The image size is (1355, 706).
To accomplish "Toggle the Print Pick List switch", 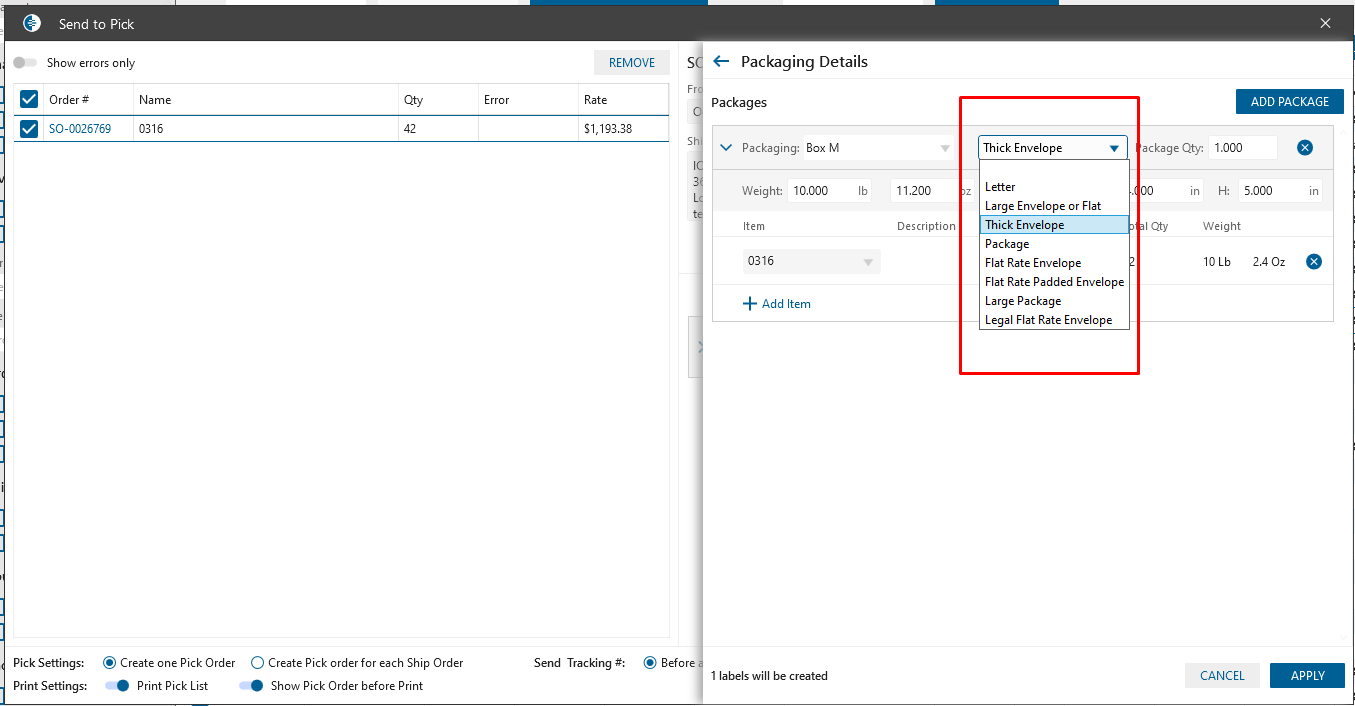I will click(118, 686).
